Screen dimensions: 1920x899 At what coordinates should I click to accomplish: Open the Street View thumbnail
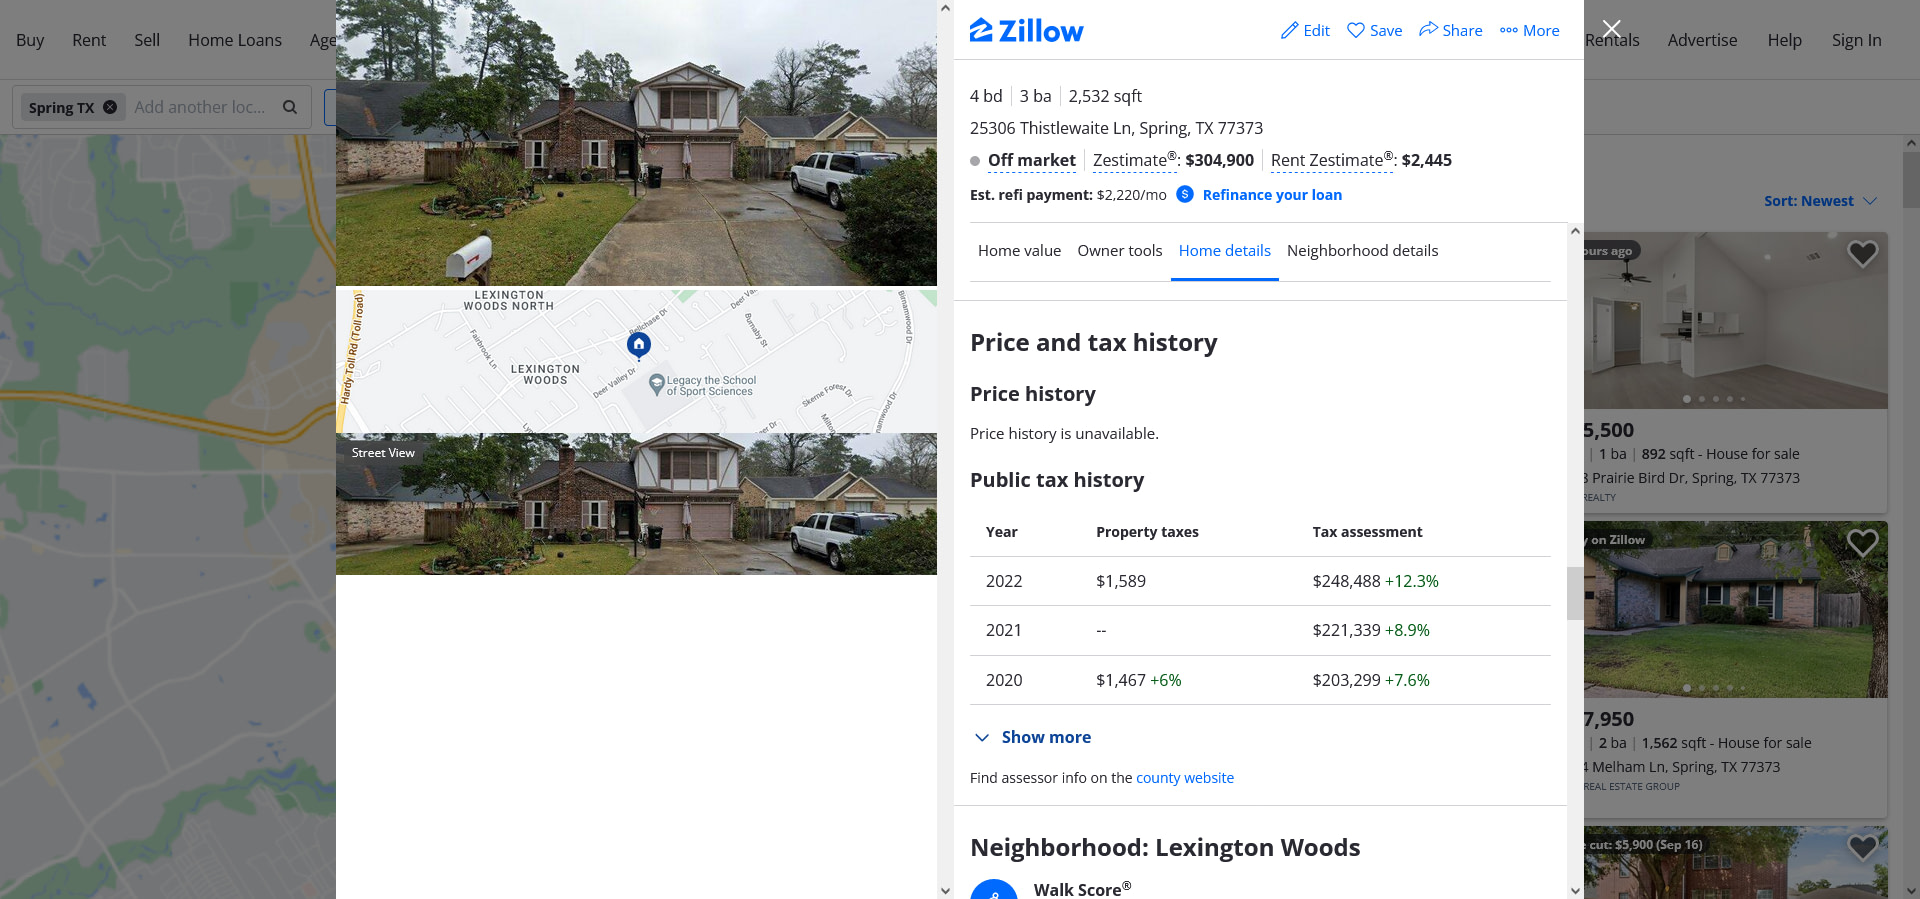636,504
